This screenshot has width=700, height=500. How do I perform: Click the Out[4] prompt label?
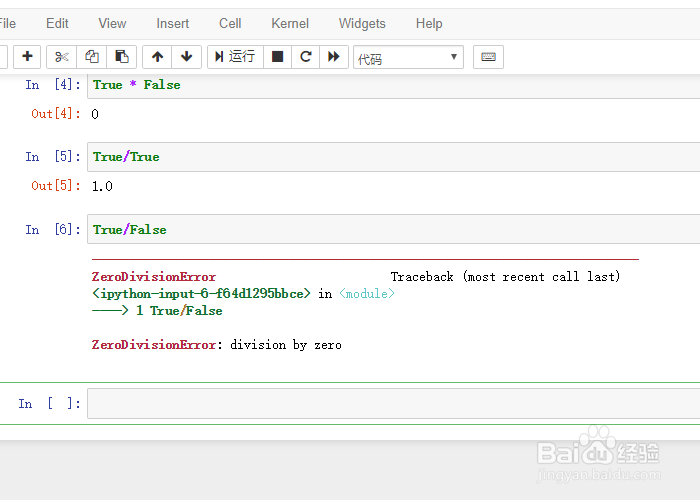pyautogui.click(x=56, y=114)
